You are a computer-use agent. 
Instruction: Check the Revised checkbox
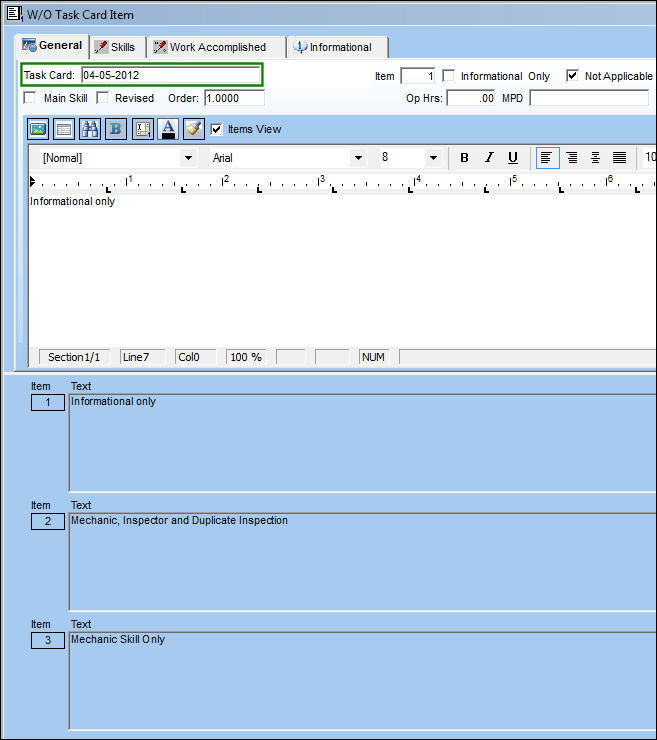point(102,98)
